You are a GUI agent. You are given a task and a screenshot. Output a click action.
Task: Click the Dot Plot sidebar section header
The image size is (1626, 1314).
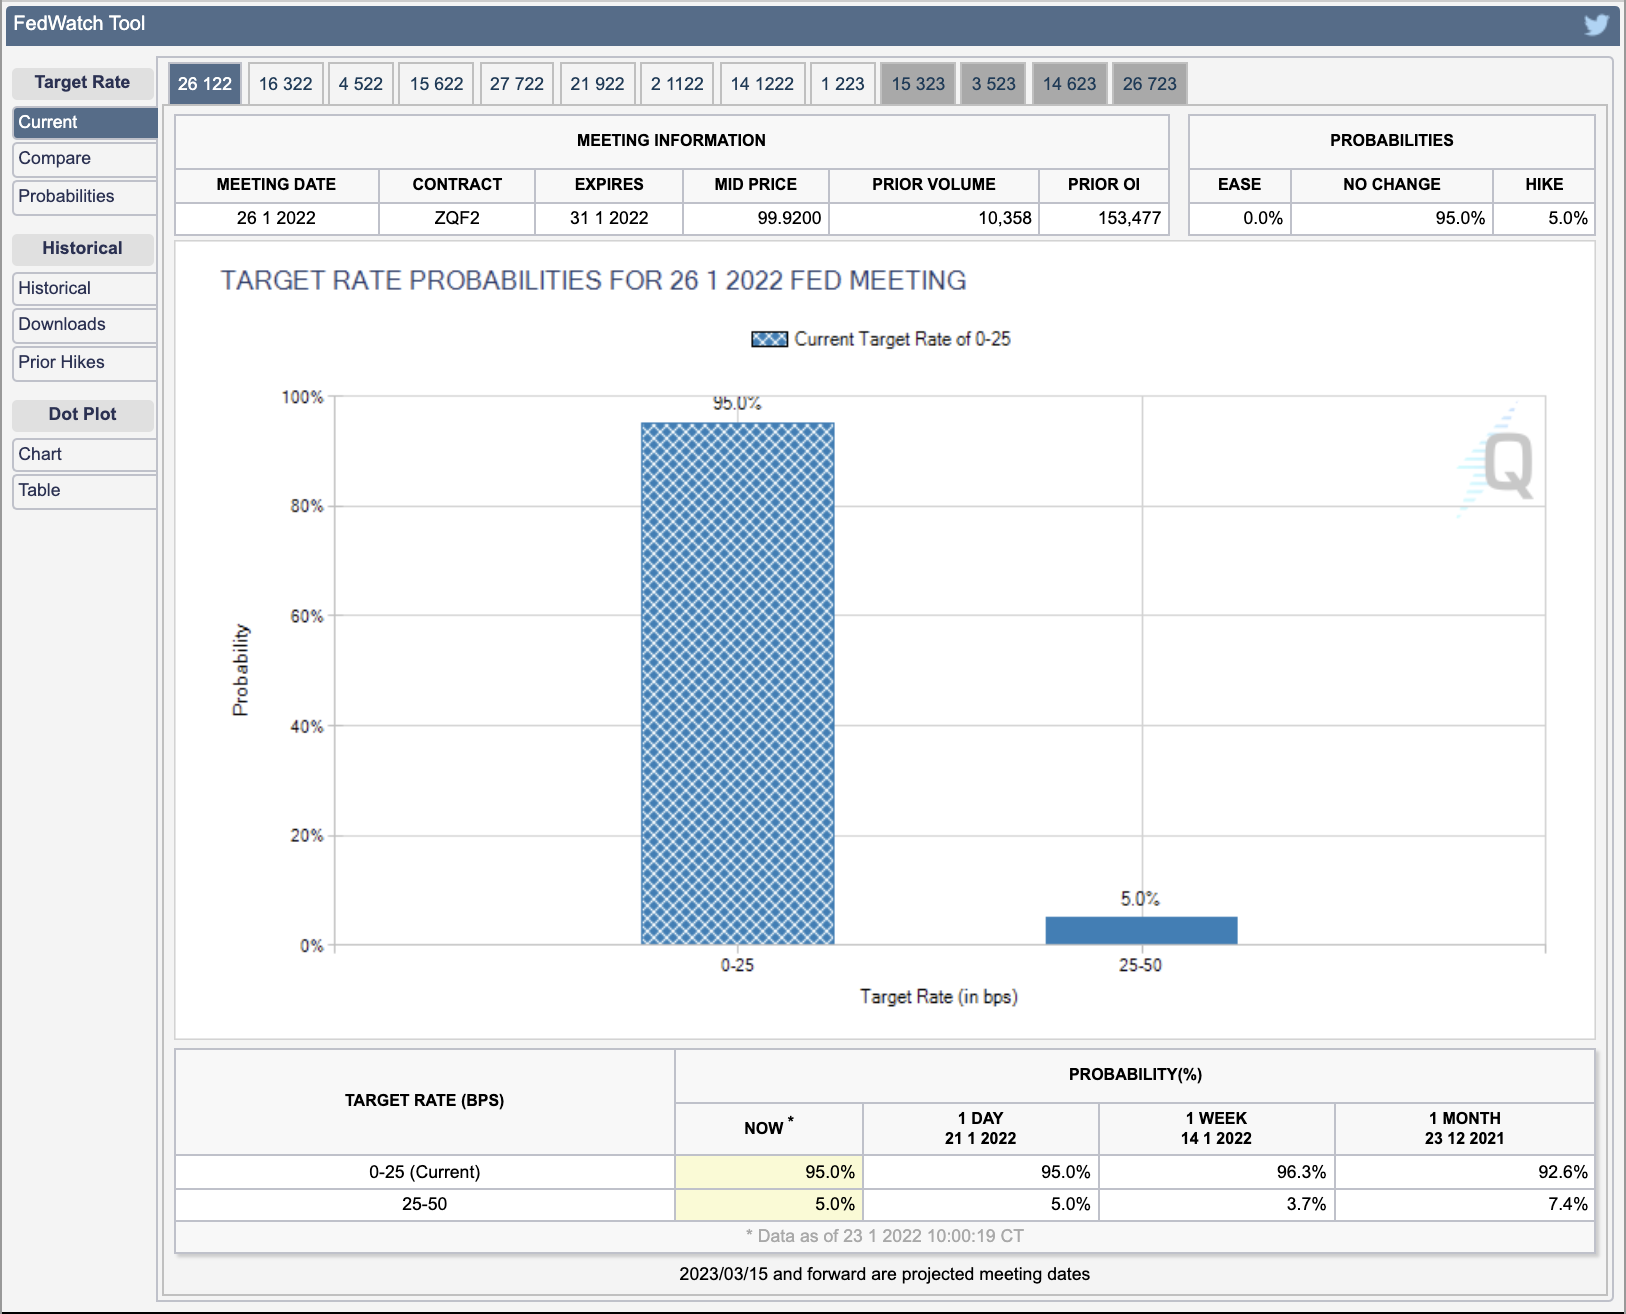tap(83, 414)
